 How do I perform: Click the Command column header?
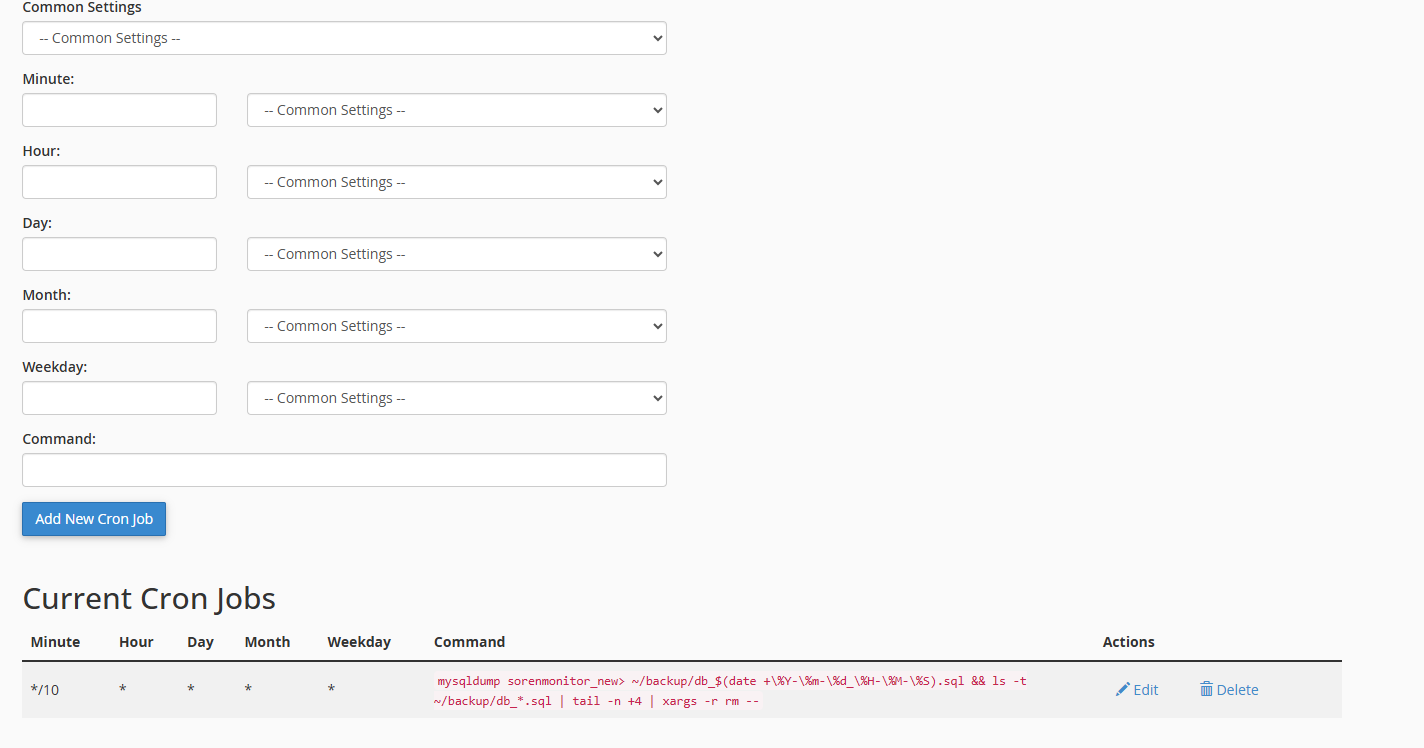coord(469,642)
